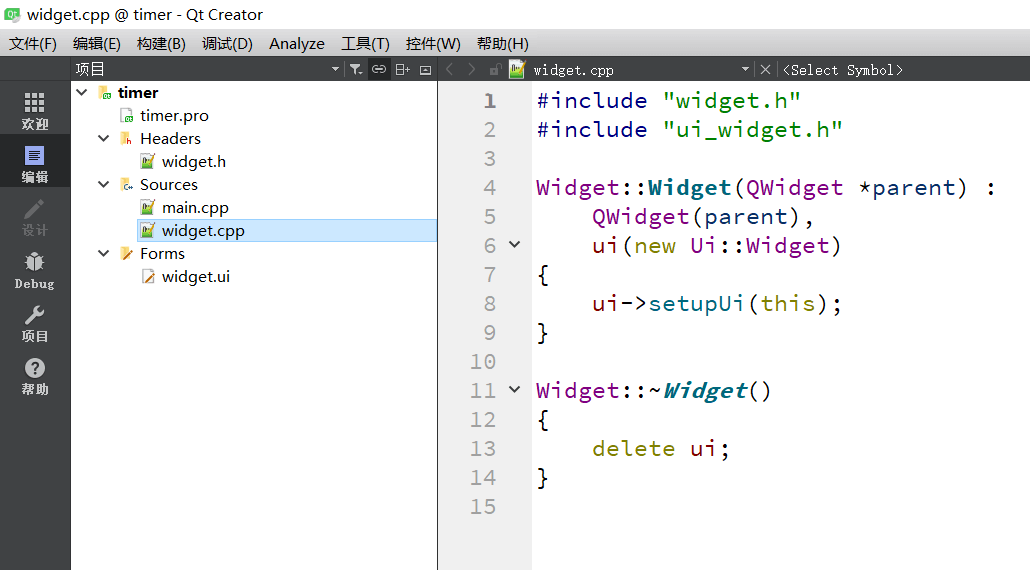Click the filter tree icon
Image resolution: width=1030 pixels, height=570 pixels.
click(355, 69)
